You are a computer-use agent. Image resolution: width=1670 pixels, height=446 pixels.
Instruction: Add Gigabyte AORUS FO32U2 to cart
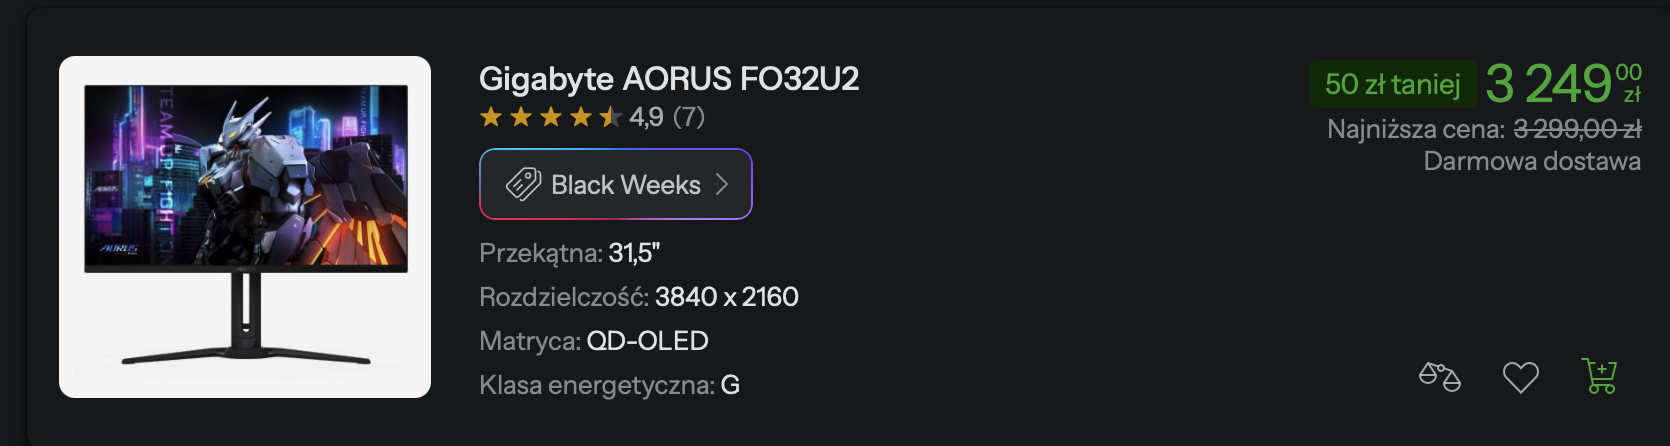tap(1599, 376)
